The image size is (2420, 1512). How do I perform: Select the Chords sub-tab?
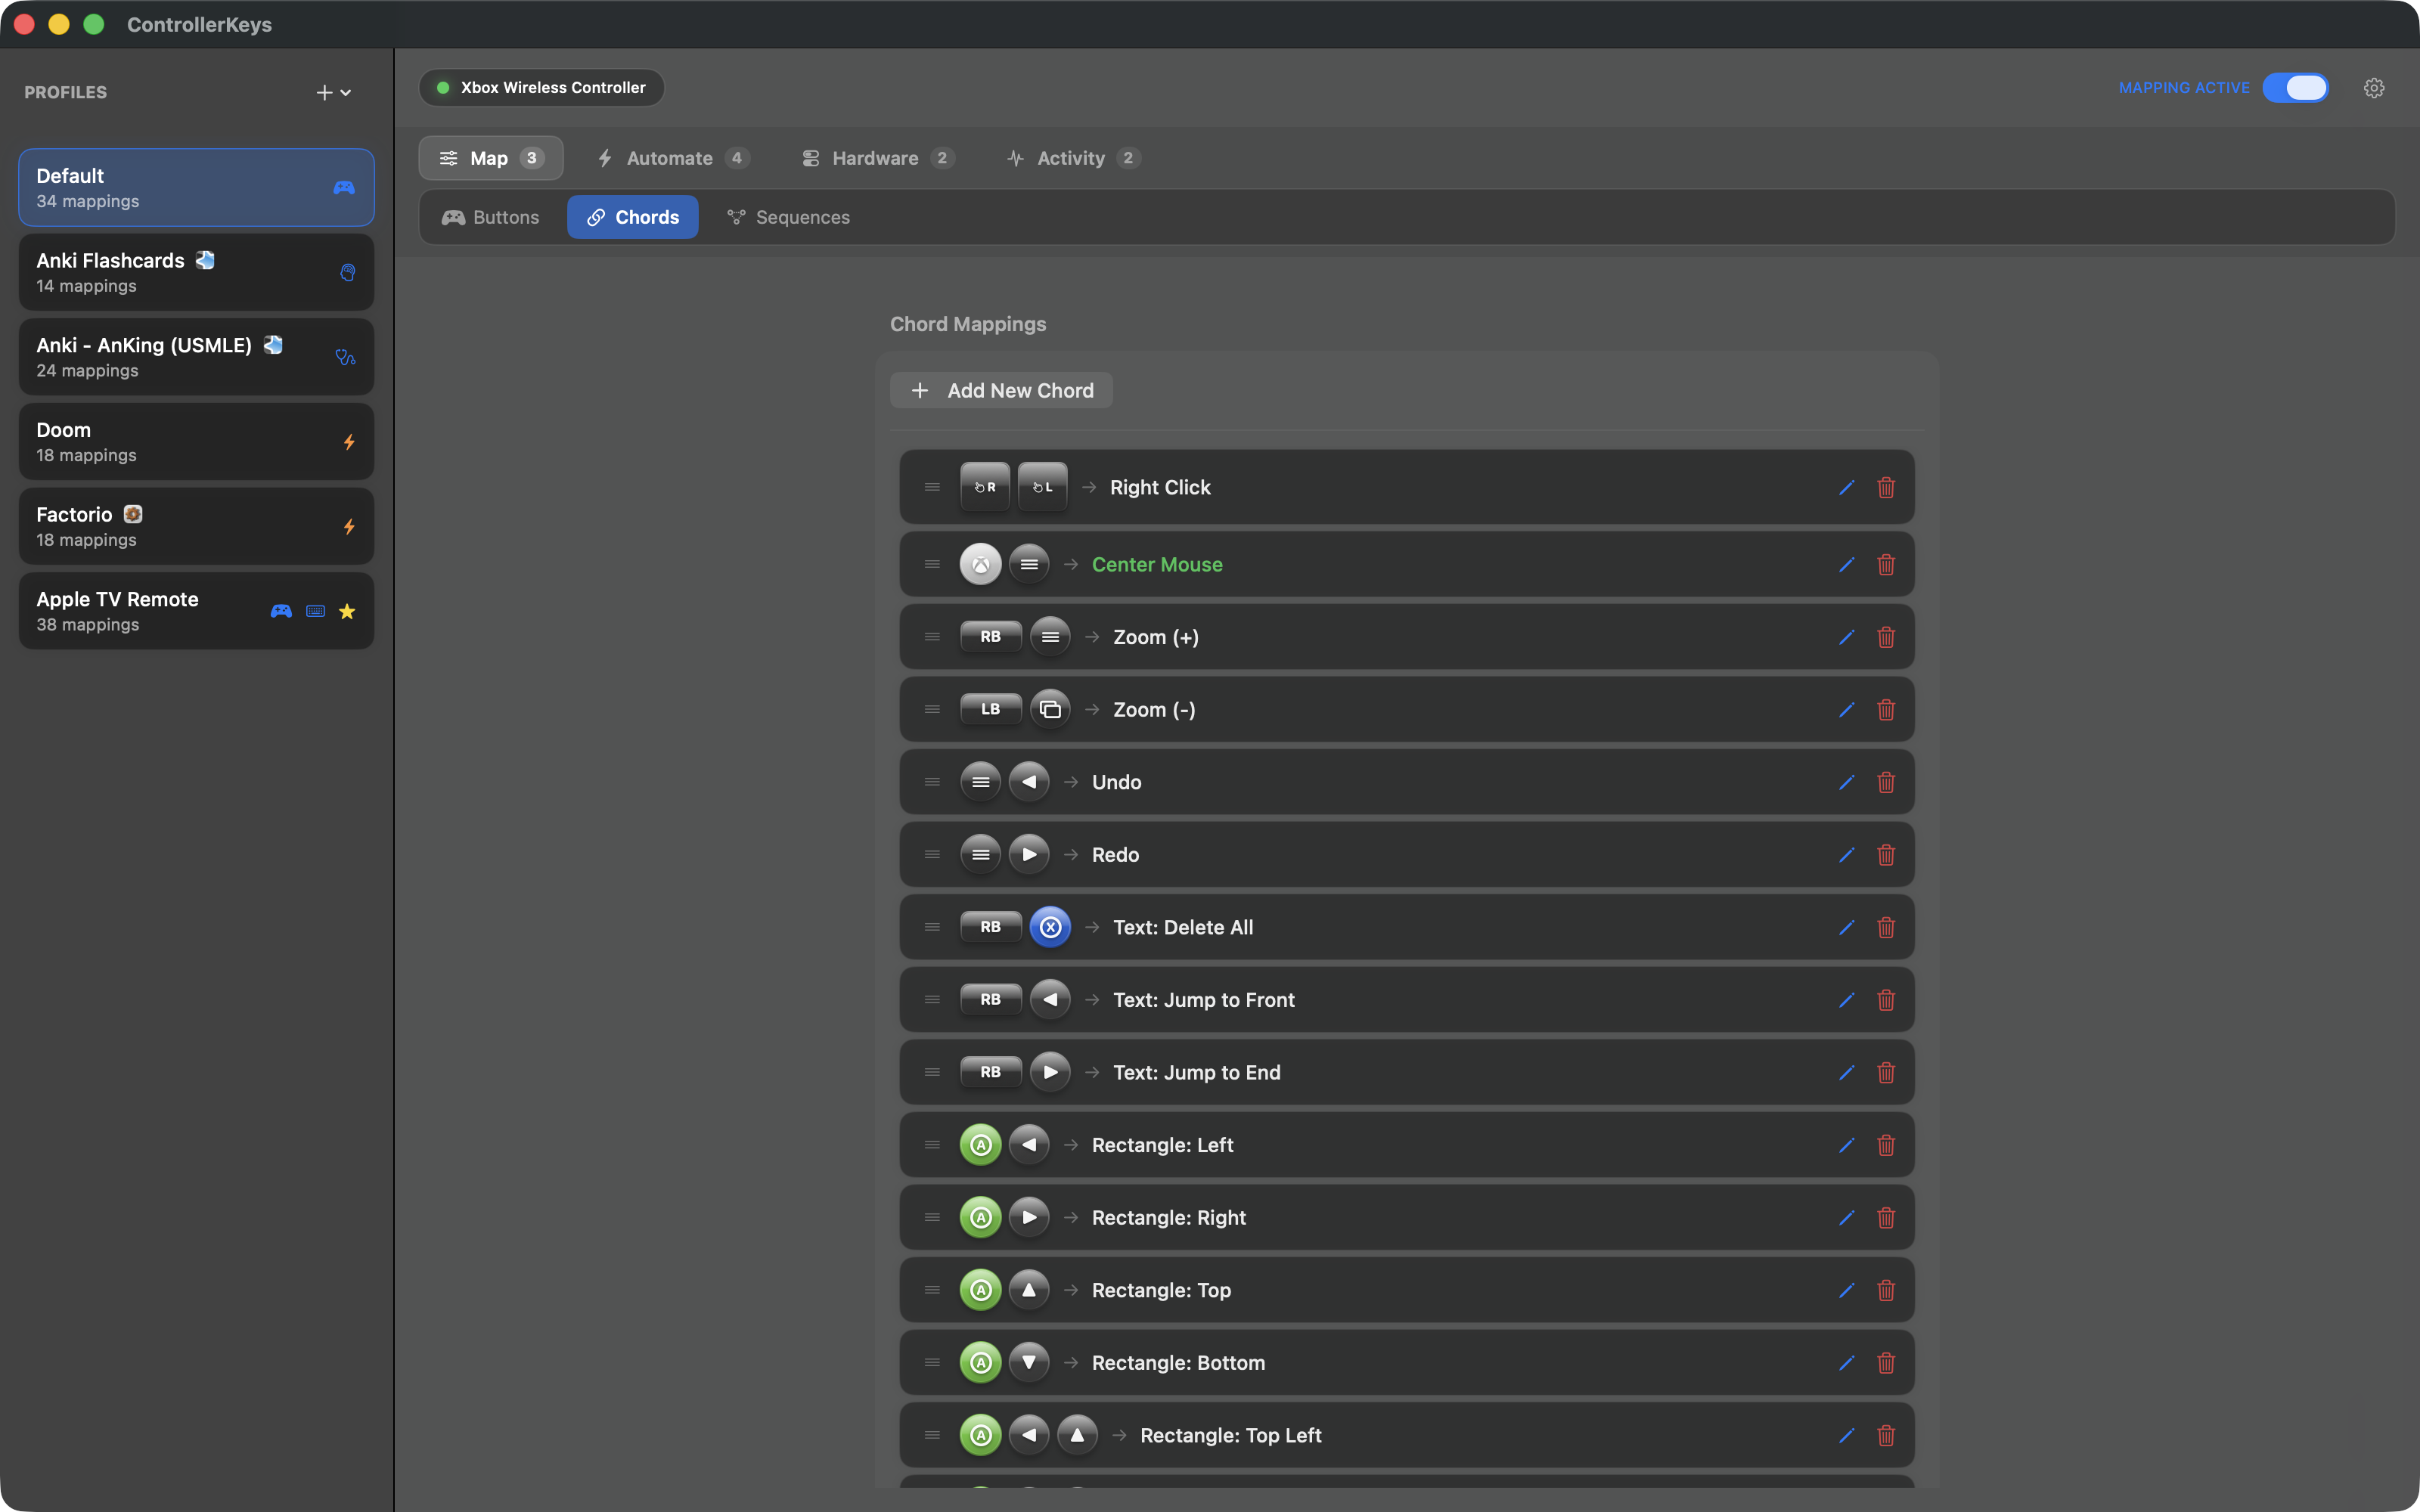click(632, 217)
